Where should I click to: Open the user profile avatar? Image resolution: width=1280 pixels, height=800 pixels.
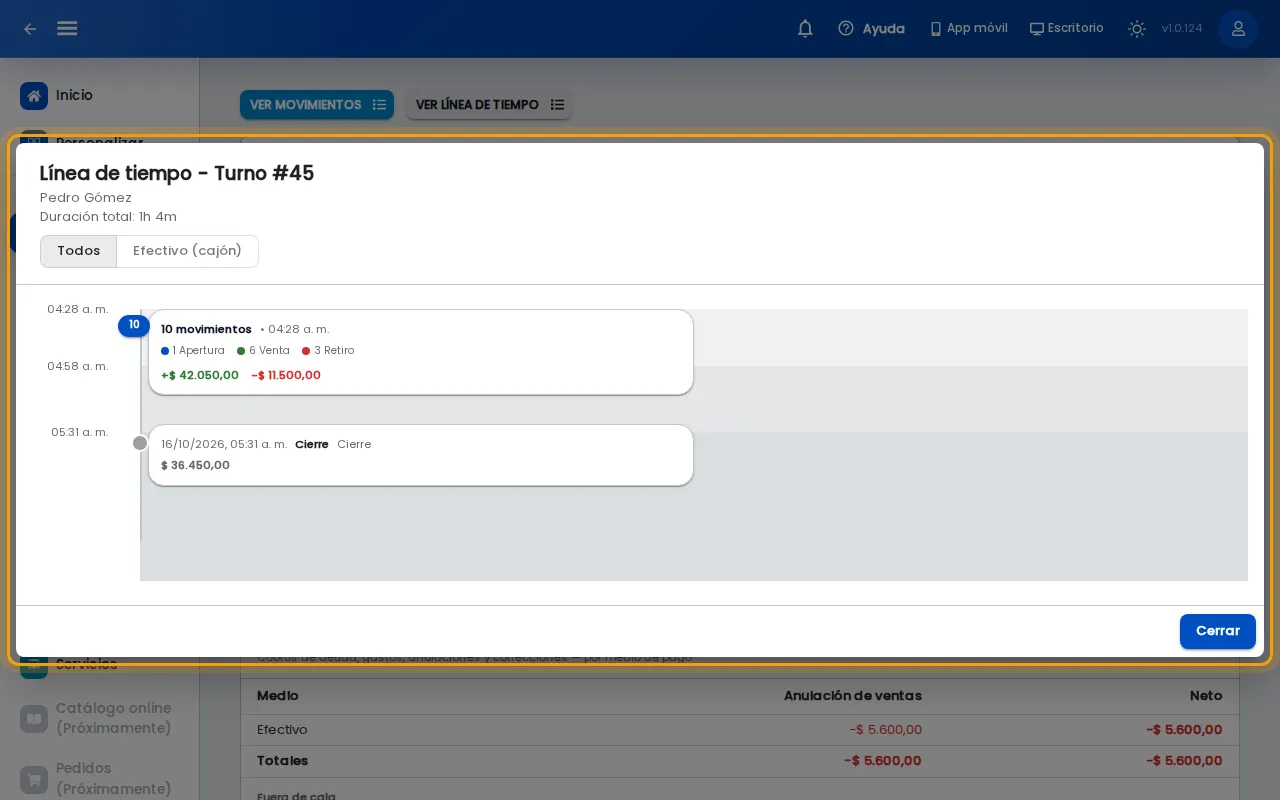1238,29
